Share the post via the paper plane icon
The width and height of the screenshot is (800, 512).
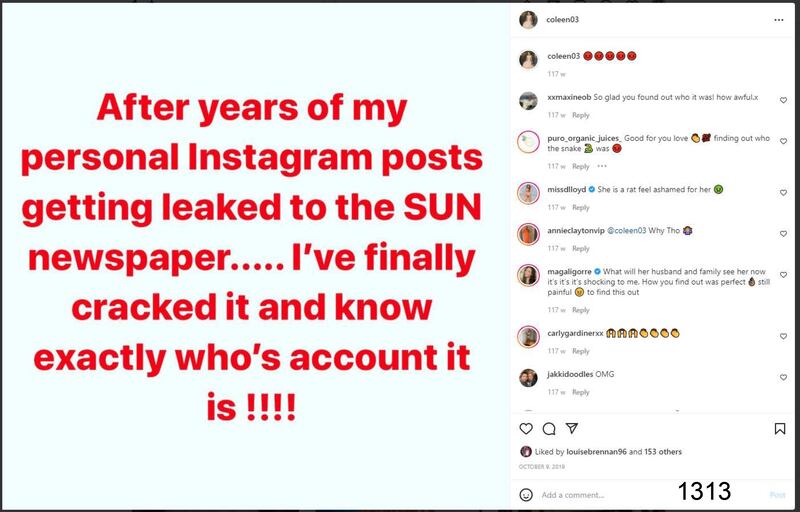pos(570,429)
